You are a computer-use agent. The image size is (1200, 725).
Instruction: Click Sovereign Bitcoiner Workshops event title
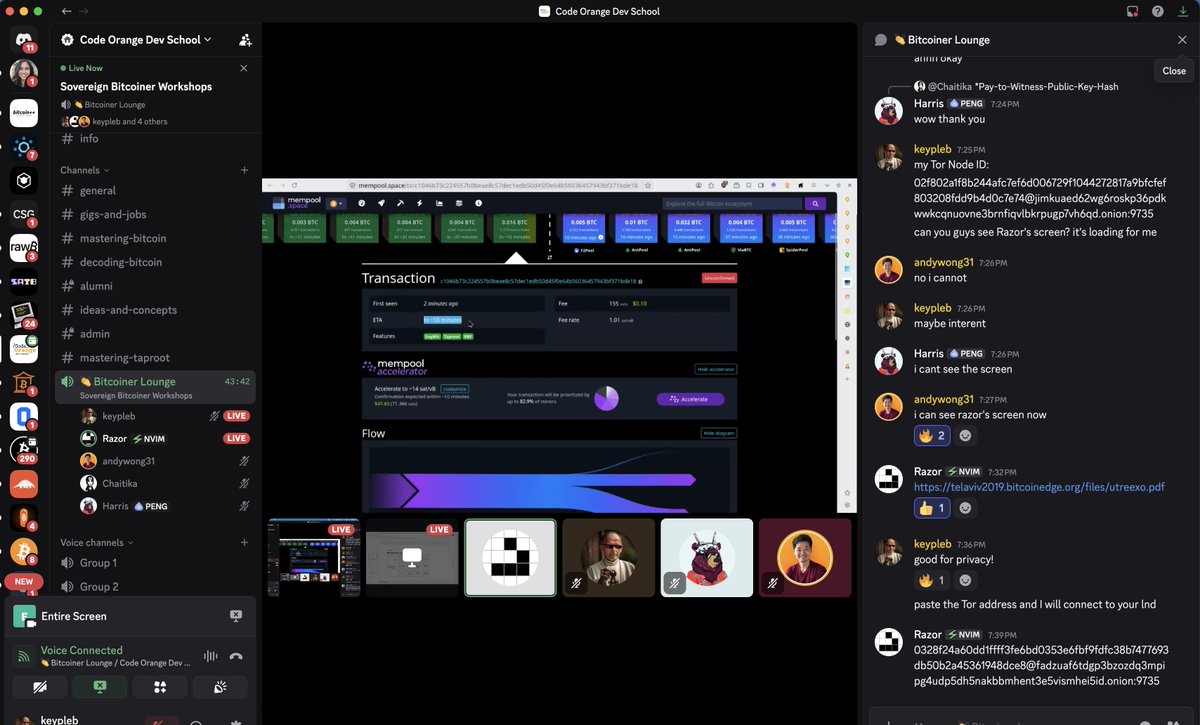136,86
